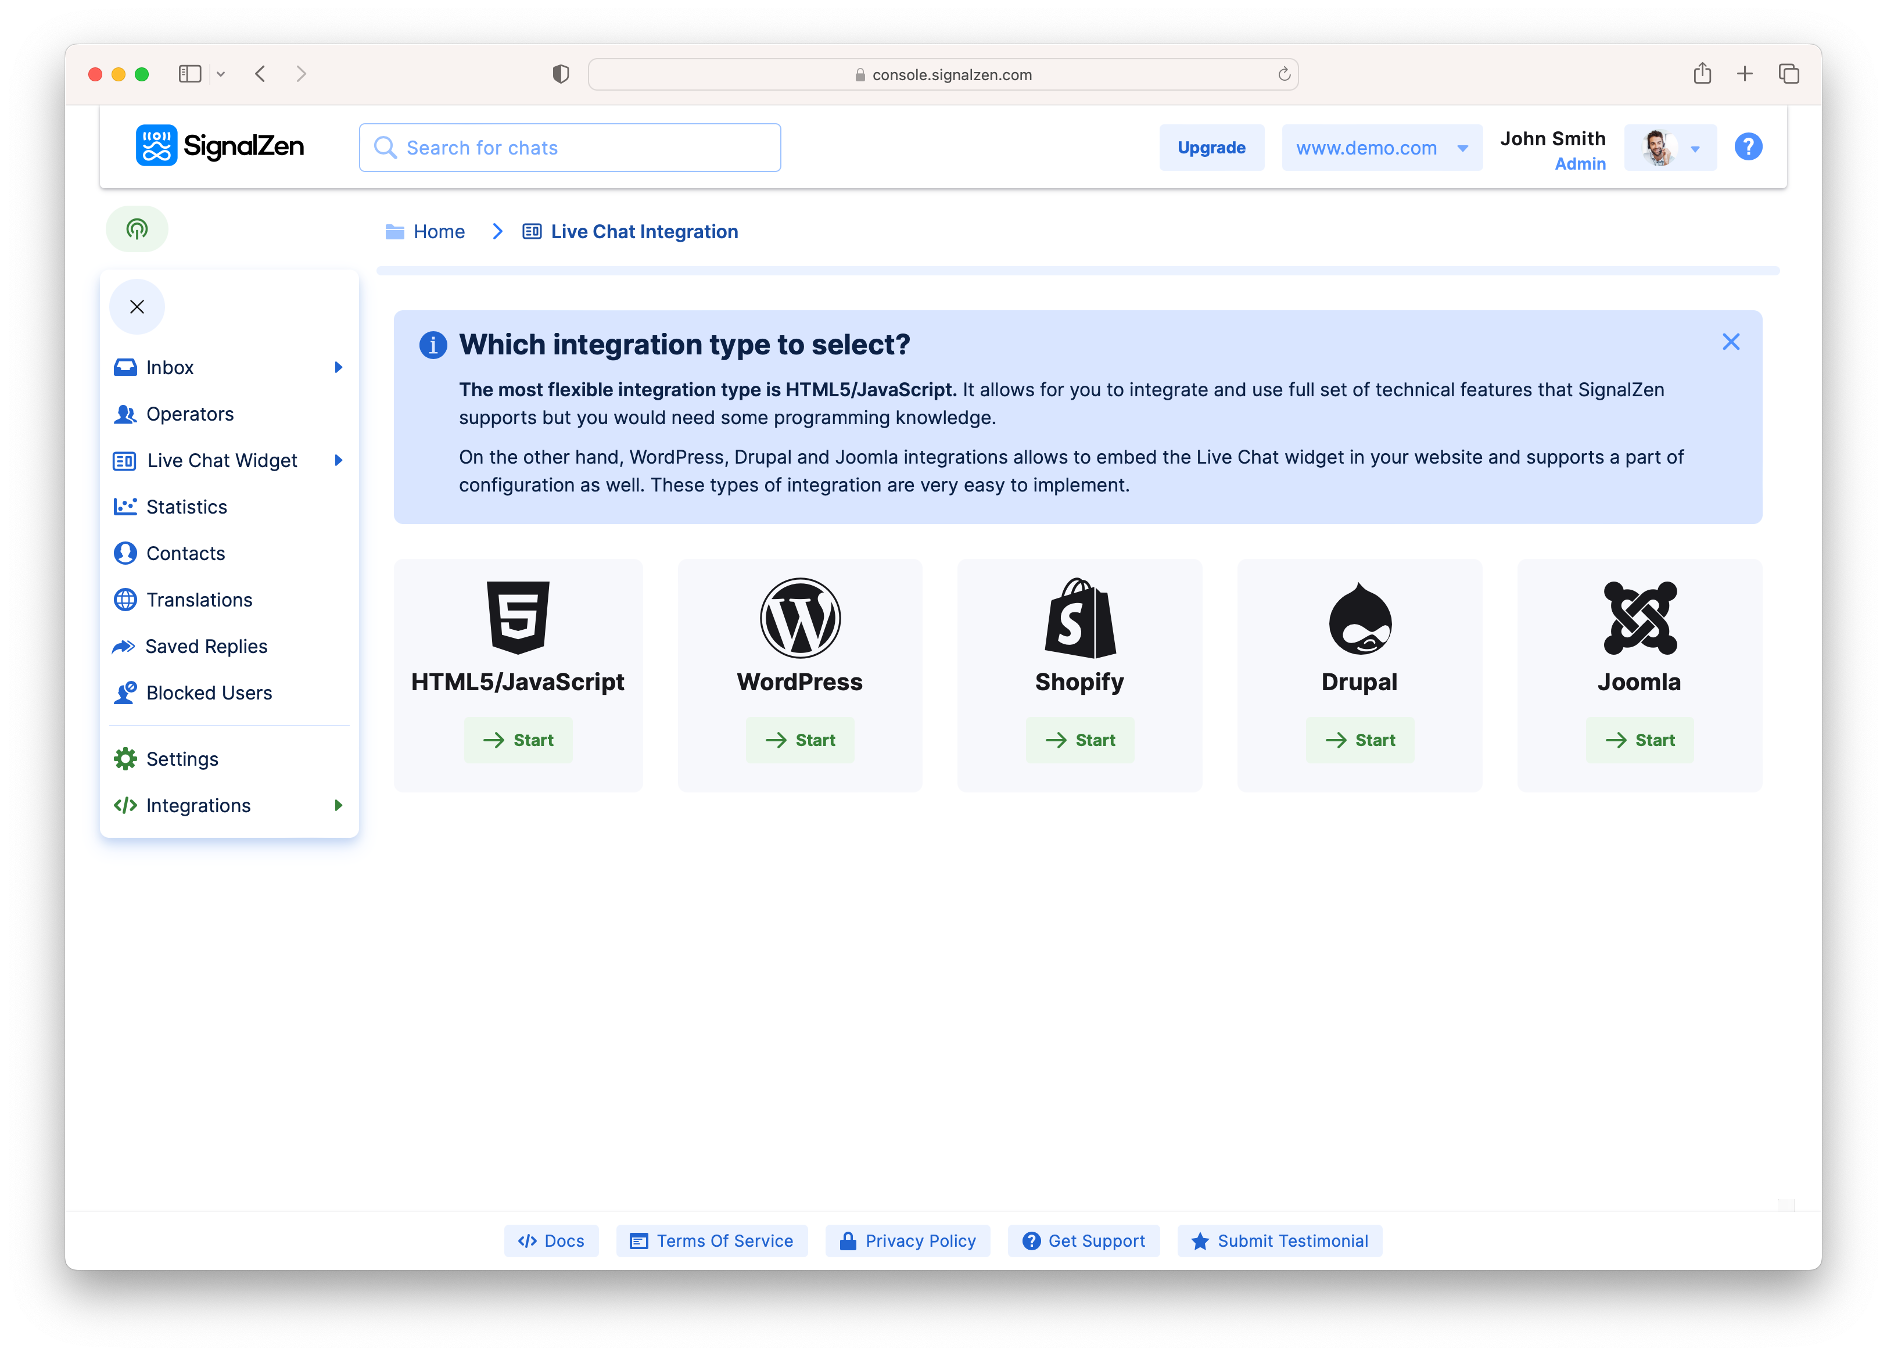1887x1356 pixels.
Task: Focus the Search for chats field
Action: pos(570,148)
